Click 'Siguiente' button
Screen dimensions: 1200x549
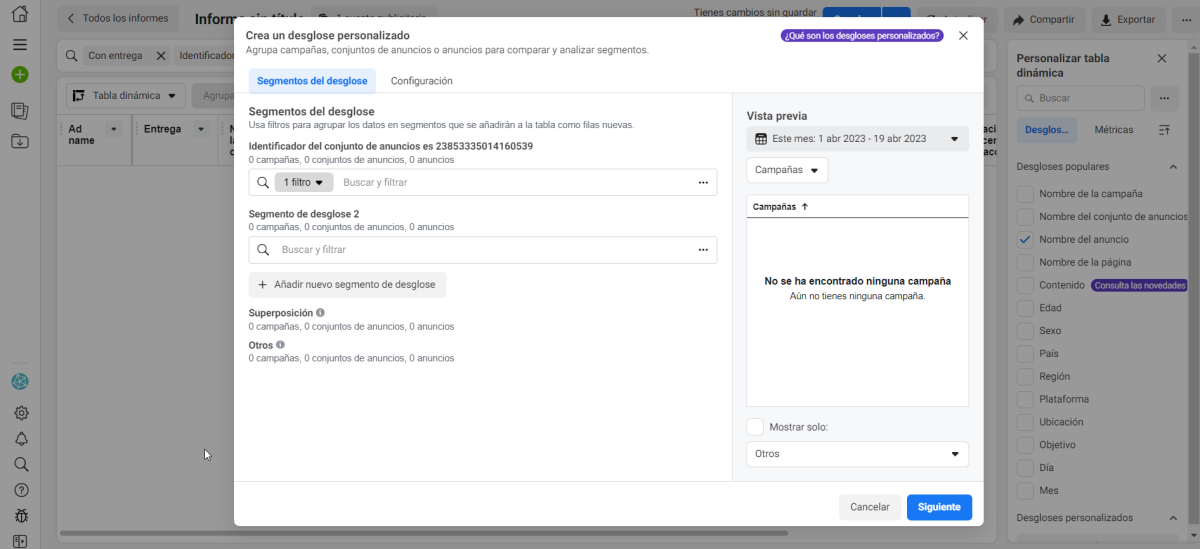[939, 507]
